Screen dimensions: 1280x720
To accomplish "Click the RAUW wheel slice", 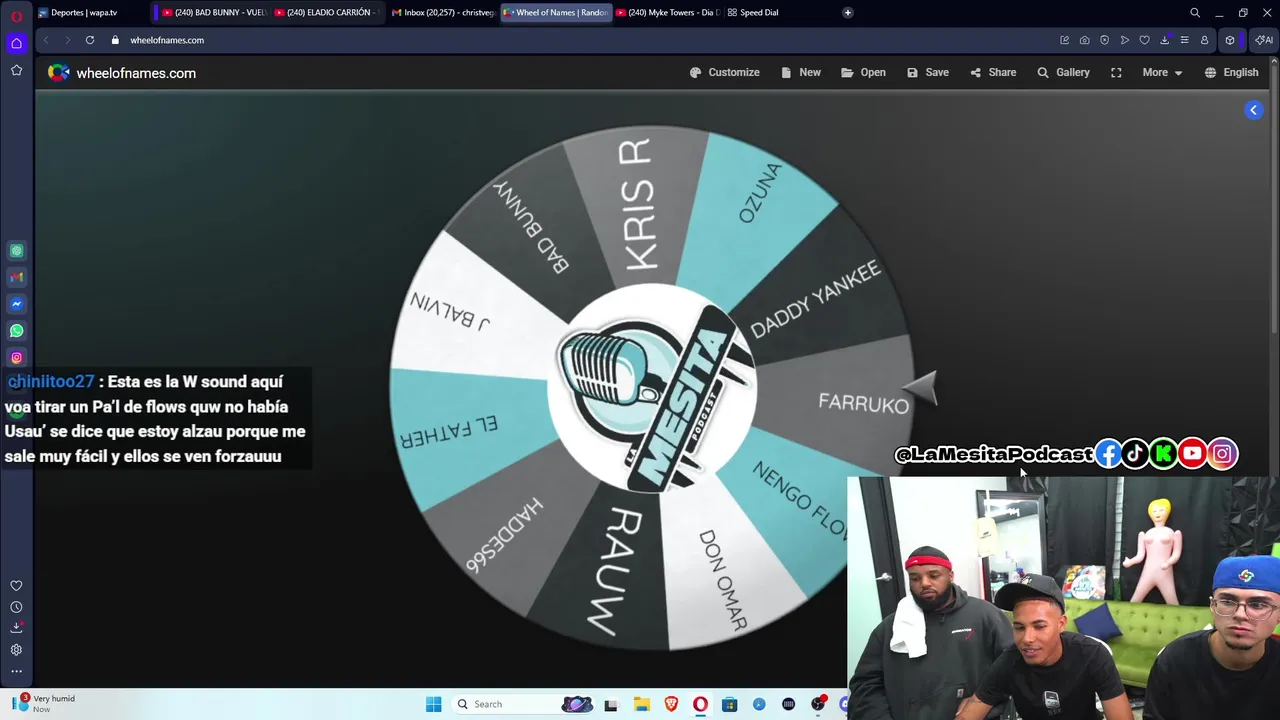I will point(612,571).
